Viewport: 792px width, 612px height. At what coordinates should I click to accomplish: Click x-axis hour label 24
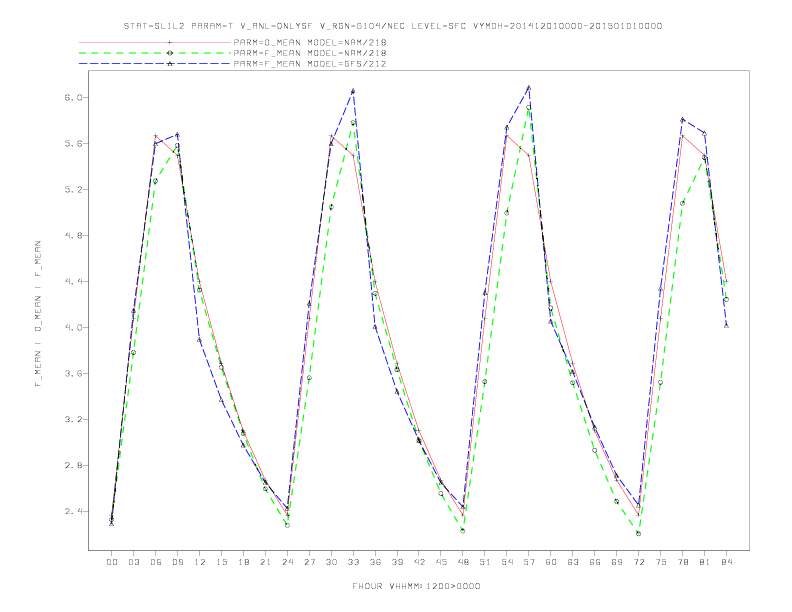point(287,562)
